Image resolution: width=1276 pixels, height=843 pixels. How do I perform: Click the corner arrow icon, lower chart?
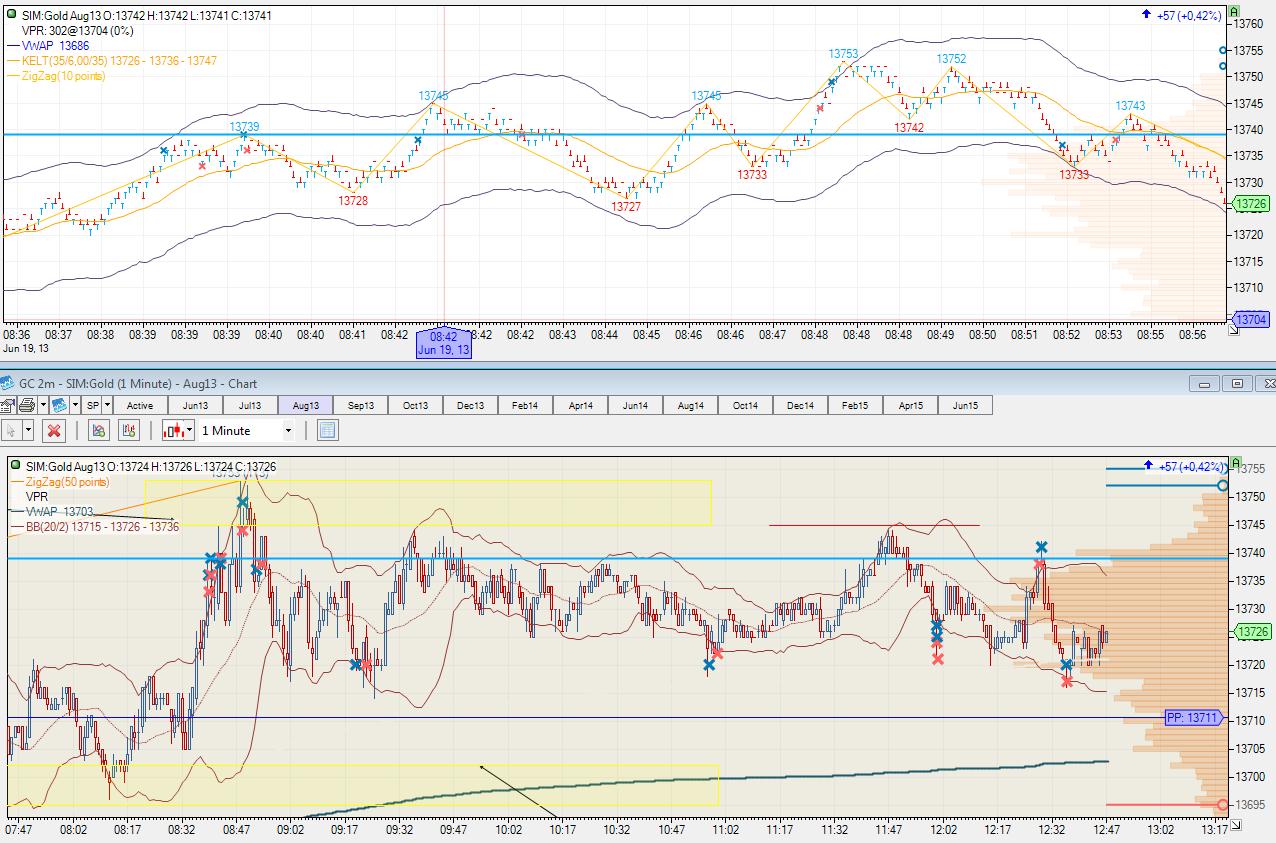(1236, 824)
